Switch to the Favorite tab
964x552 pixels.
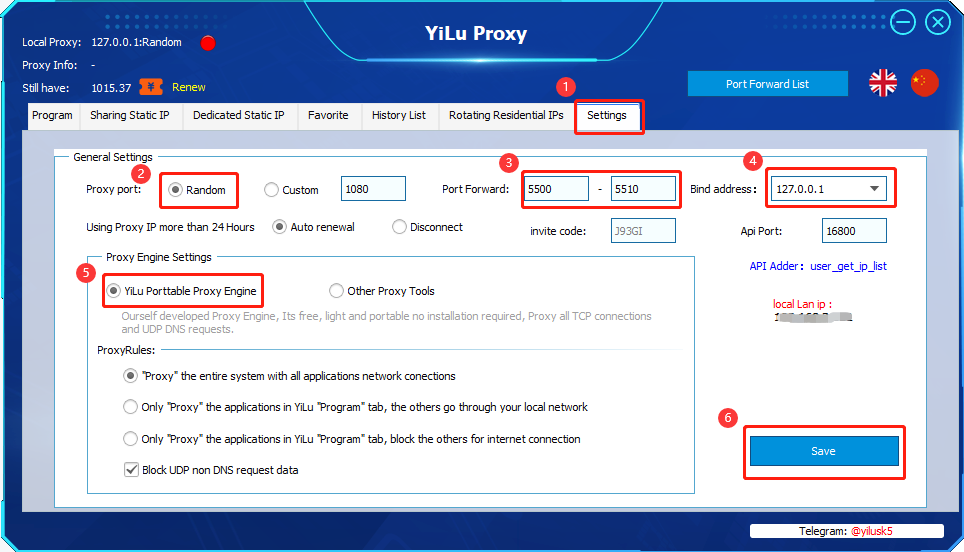pos(328,116)
